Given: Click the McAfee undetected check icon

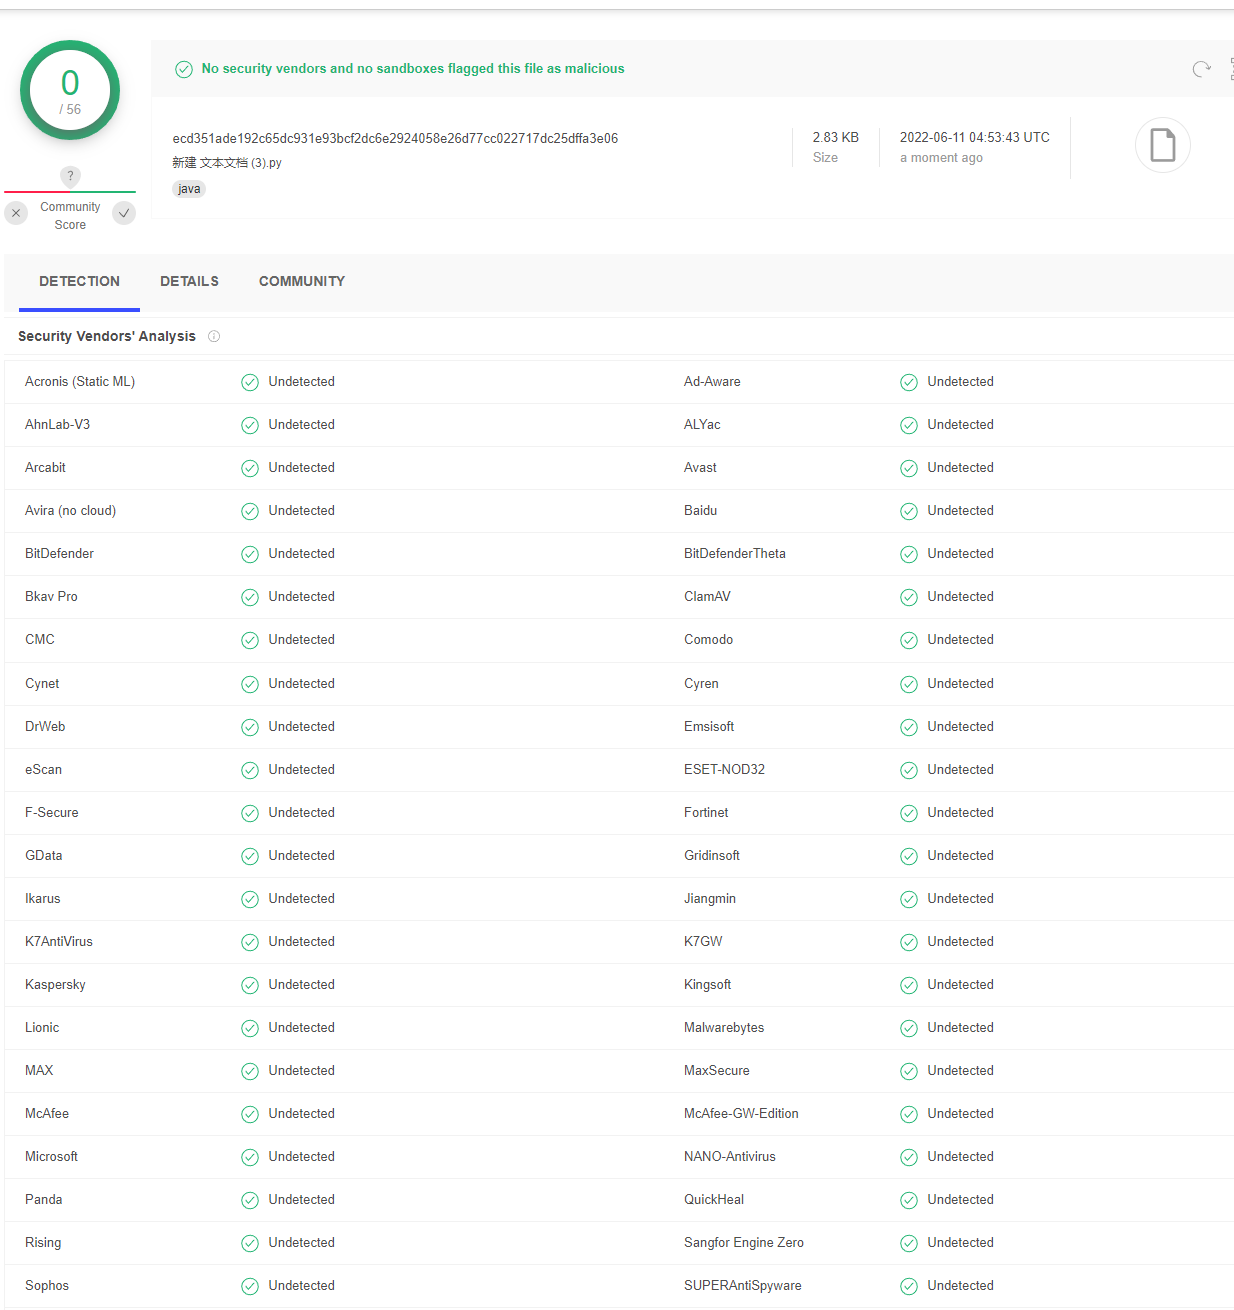Looking at the screenshot, I should pyautogui.click(x=250, y=1114).
